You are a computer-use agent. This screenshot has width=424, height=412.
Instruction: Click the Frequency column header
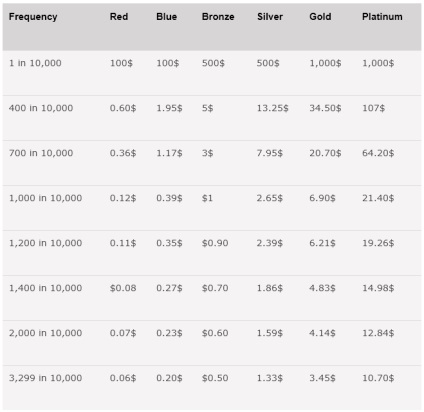[33, 17]
